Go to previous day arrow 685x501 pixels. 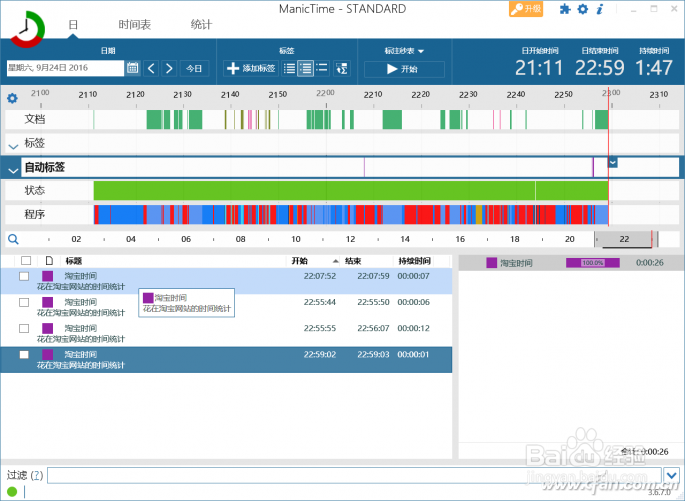coord(151,68)
